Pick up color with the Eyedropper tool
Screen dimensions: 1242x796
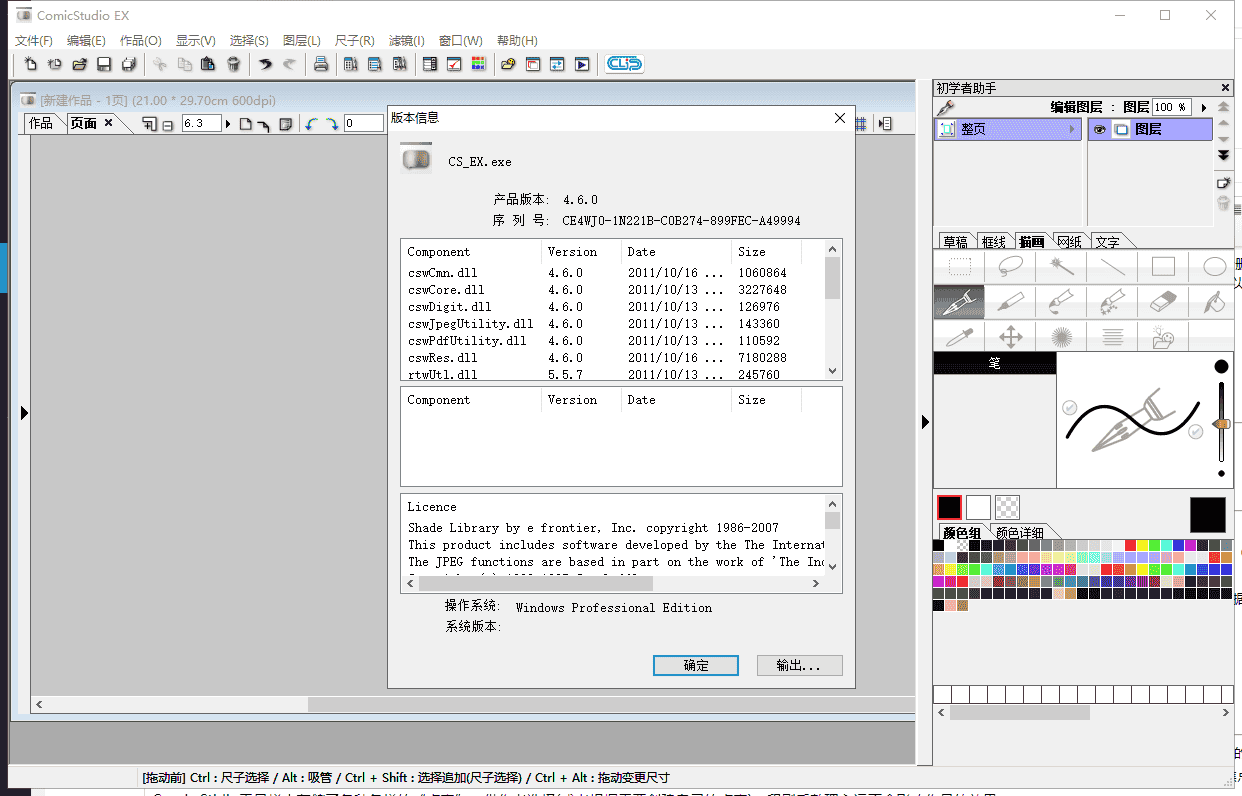point(958,337)
